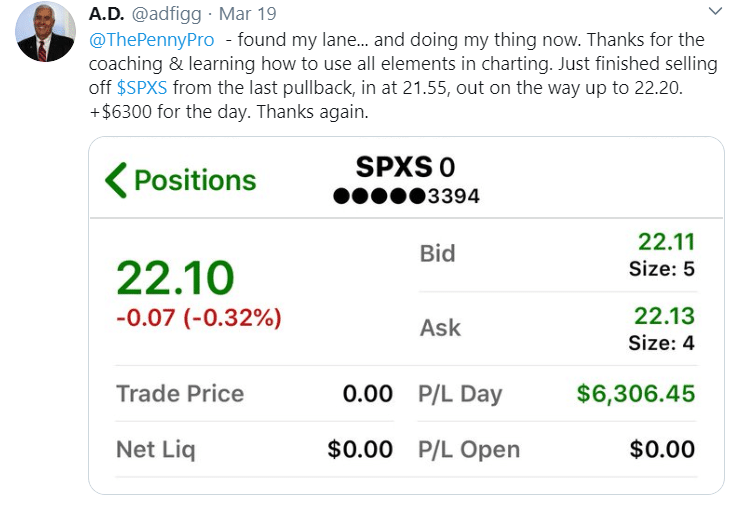Open the $SPXS cashtag link
The height and width of the screenshot is (505, 742).
(141, 88)
